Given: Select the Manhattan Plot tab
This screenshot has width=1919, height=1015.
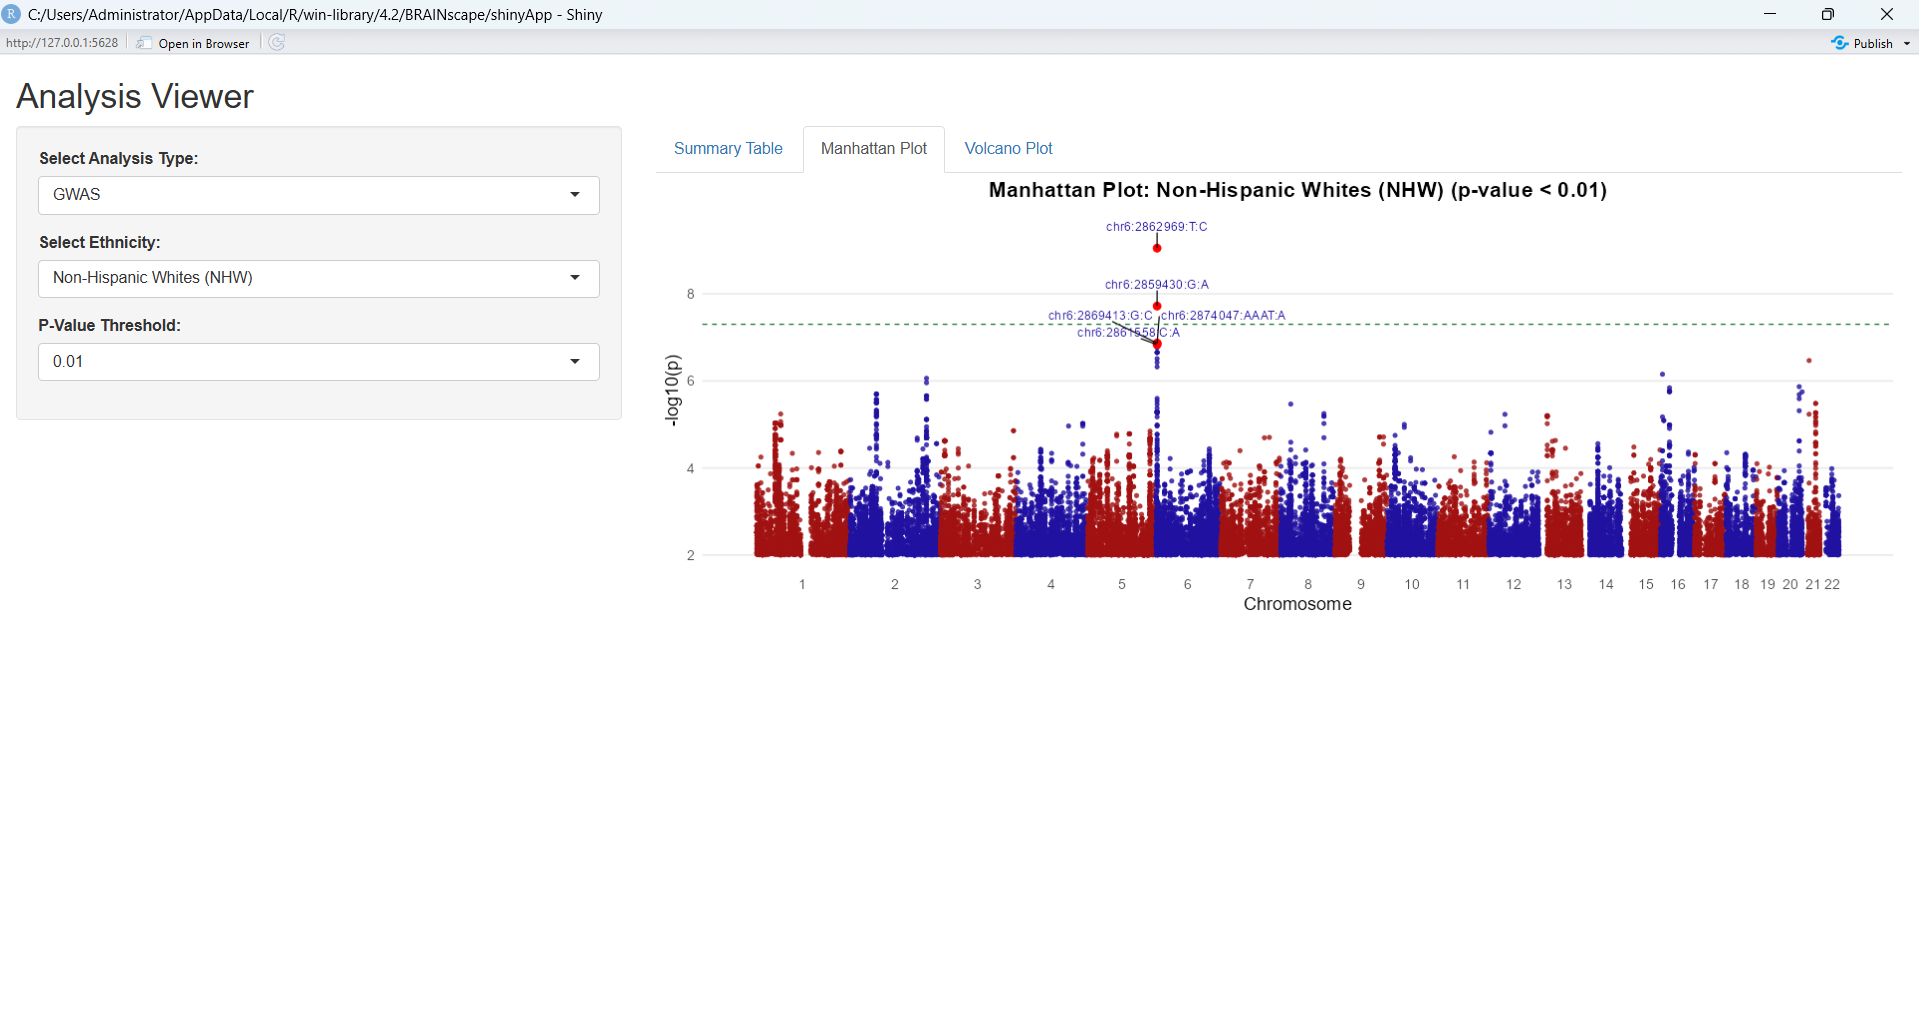Looking at the screenshot, I should pyautogui.click(x=873, y=148).
